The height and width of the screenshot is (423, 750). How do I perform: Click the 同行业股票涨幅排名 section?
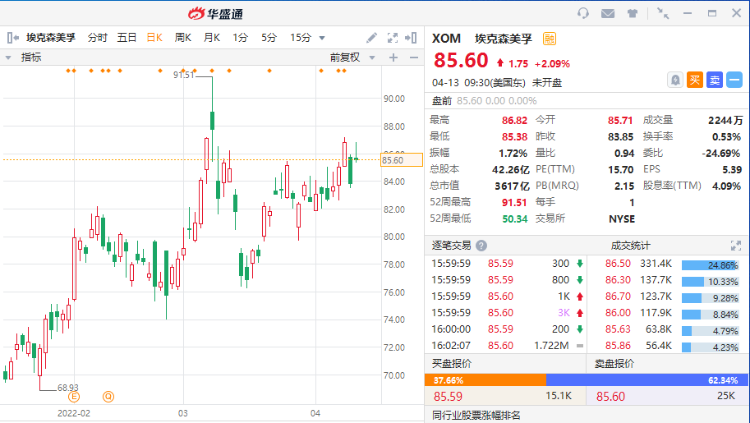(476, 415)
